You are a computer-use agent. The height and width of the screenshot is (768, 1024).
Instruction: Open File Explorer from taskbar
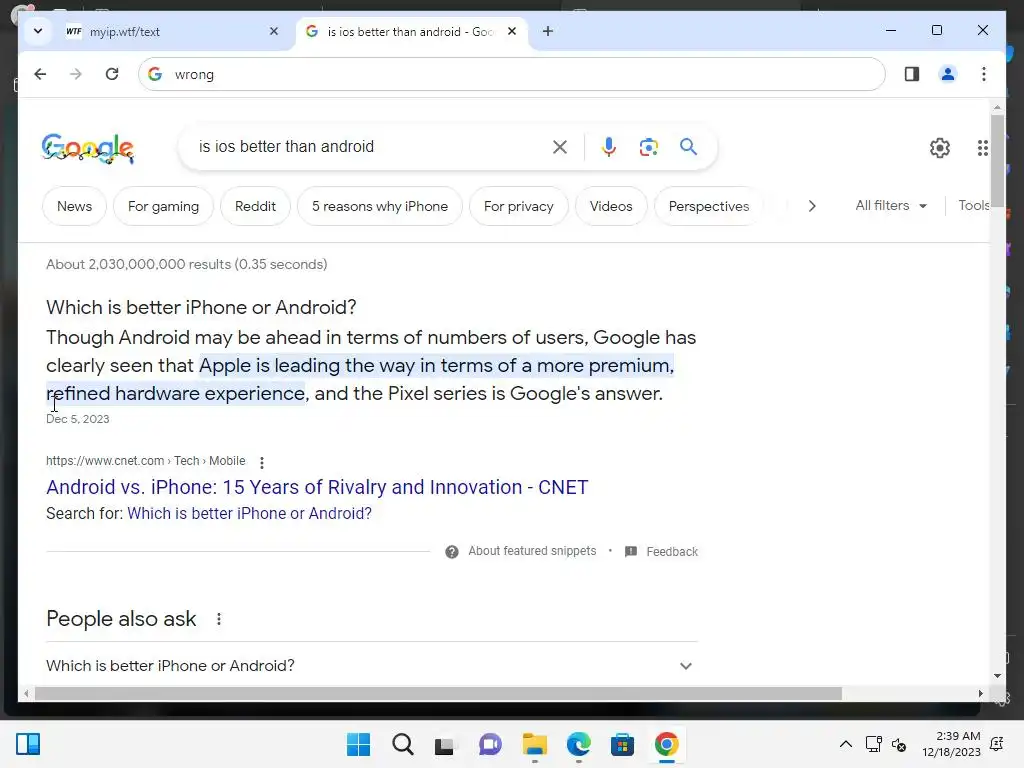534,744
